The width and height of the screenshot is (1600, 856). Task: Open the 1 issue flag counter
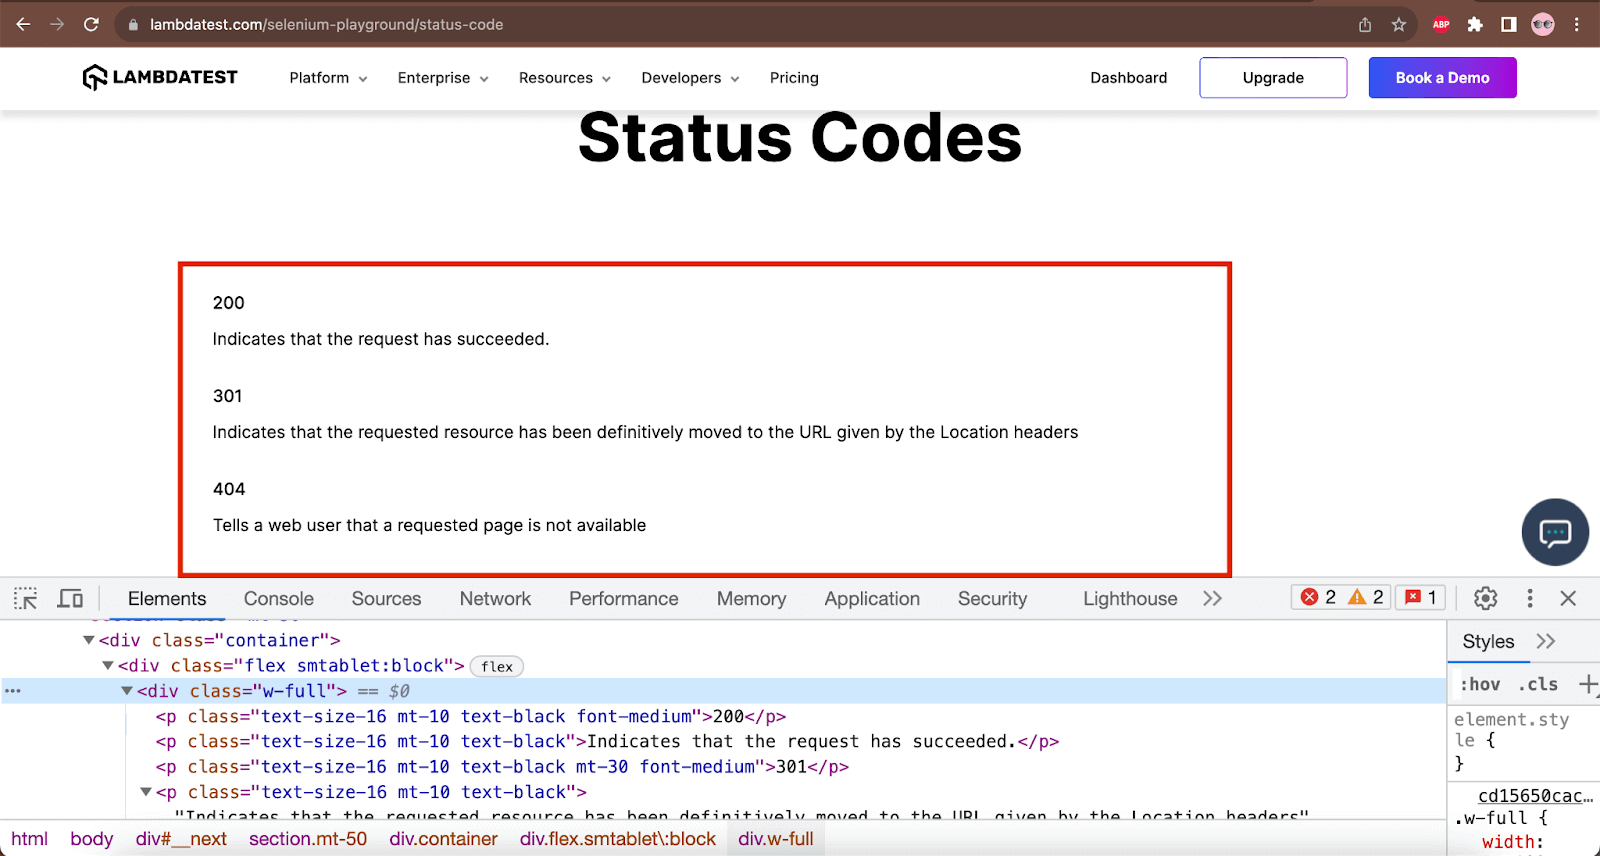(x=1421, y=597)
